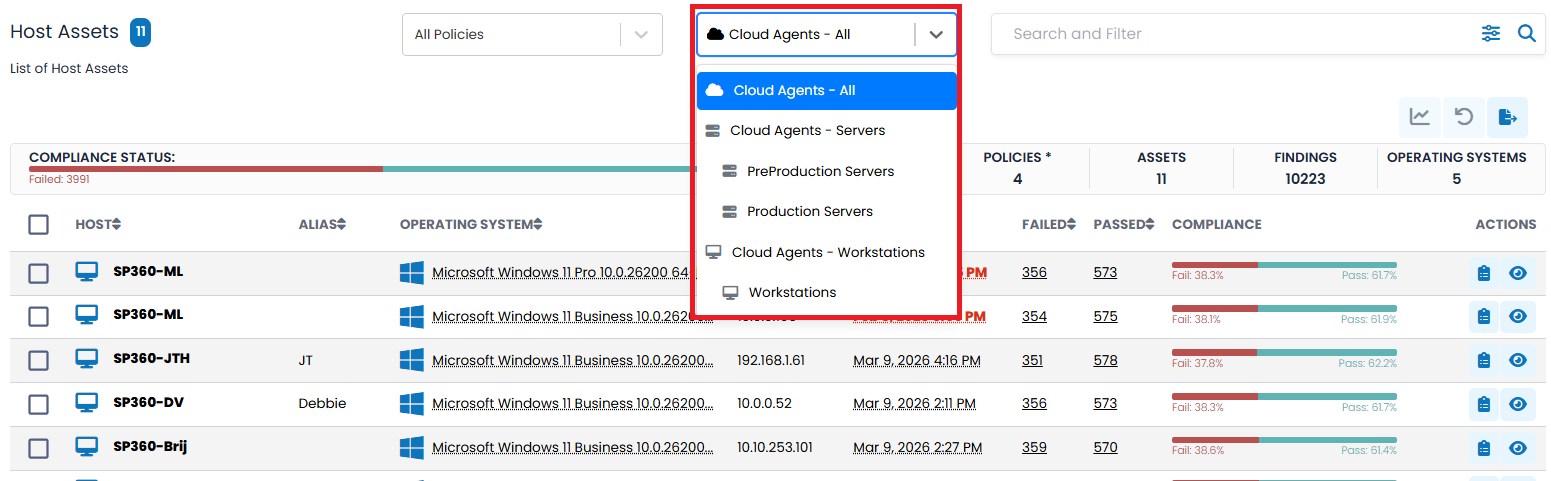The height and width of the screenshot is (481, 1551).
Task: Click the refresh/reset arrow icon
Action: 1463,117
